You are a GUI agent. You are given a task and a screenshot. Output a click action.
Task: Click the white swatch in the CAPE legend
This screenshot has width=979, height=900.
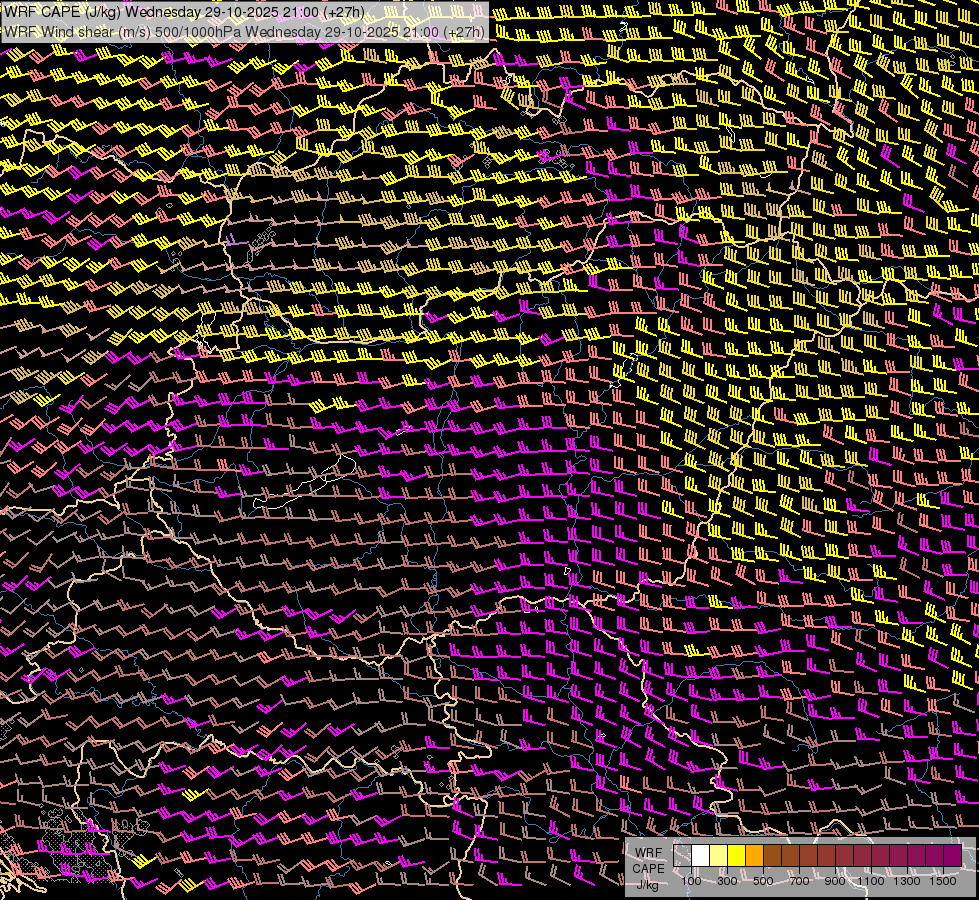tap(701, 856)
